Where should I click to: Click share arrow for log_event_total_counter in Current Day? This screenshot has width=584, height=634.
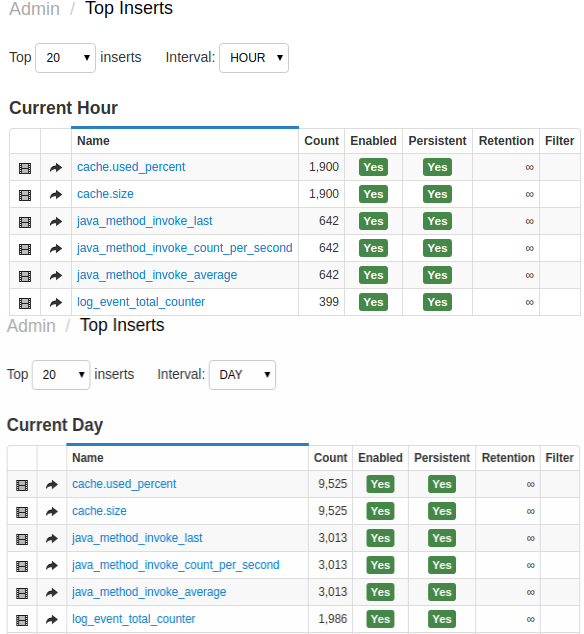pyautogui.click(x=52, y=619)
